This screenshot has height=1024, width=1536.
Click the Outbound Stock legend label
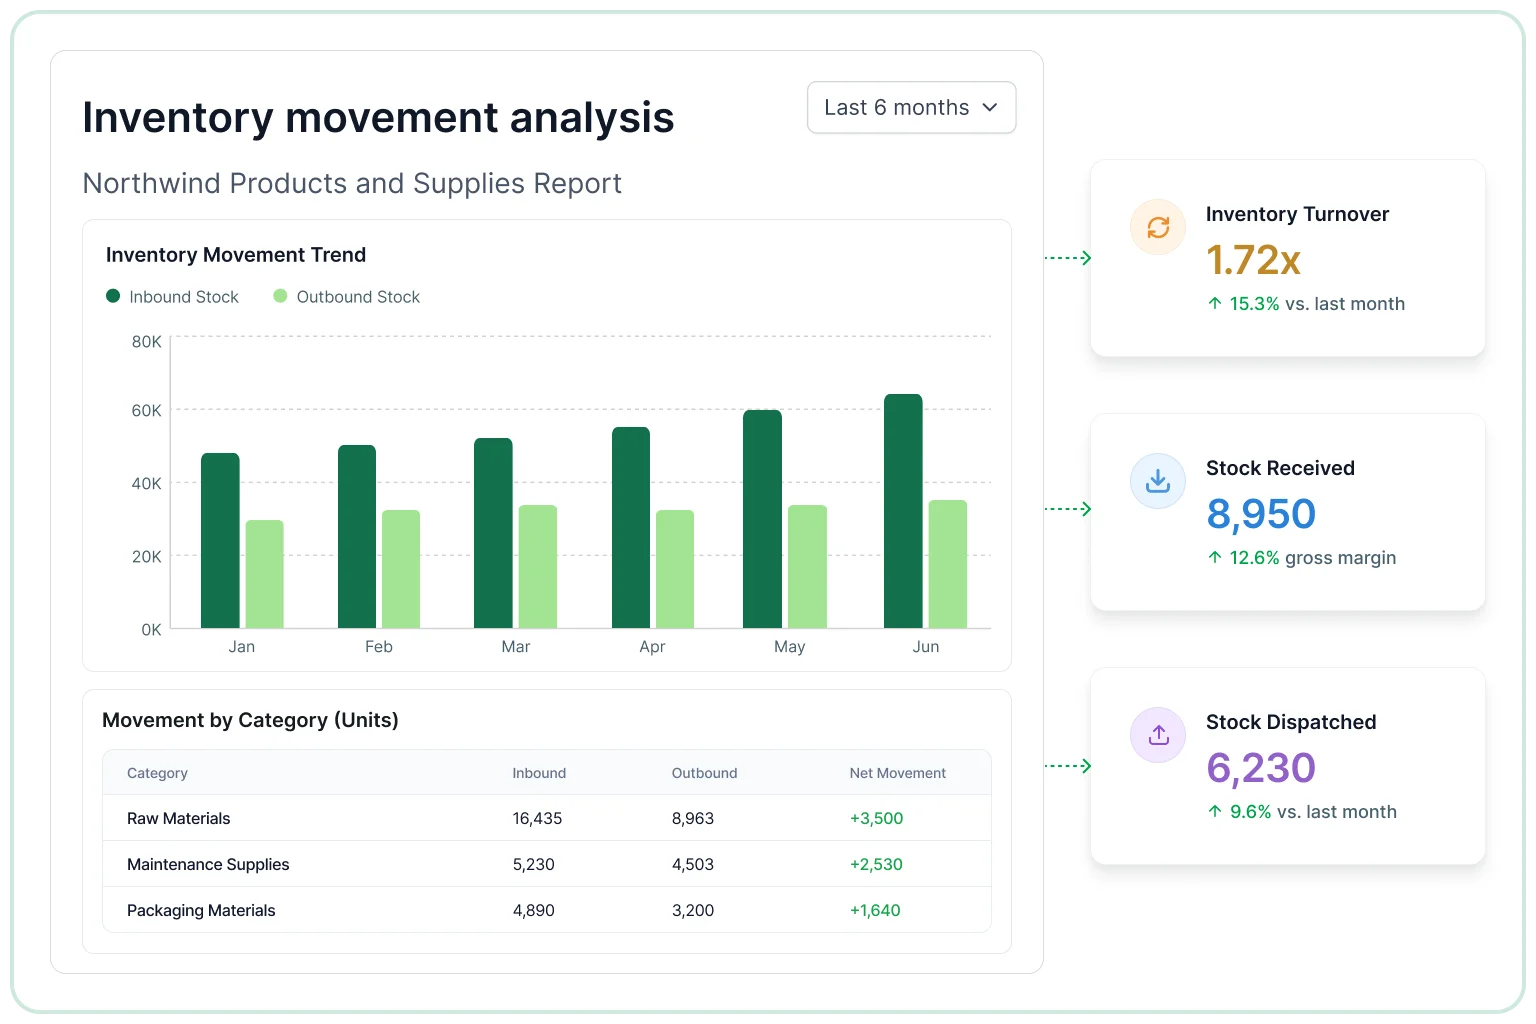point(358,297)
